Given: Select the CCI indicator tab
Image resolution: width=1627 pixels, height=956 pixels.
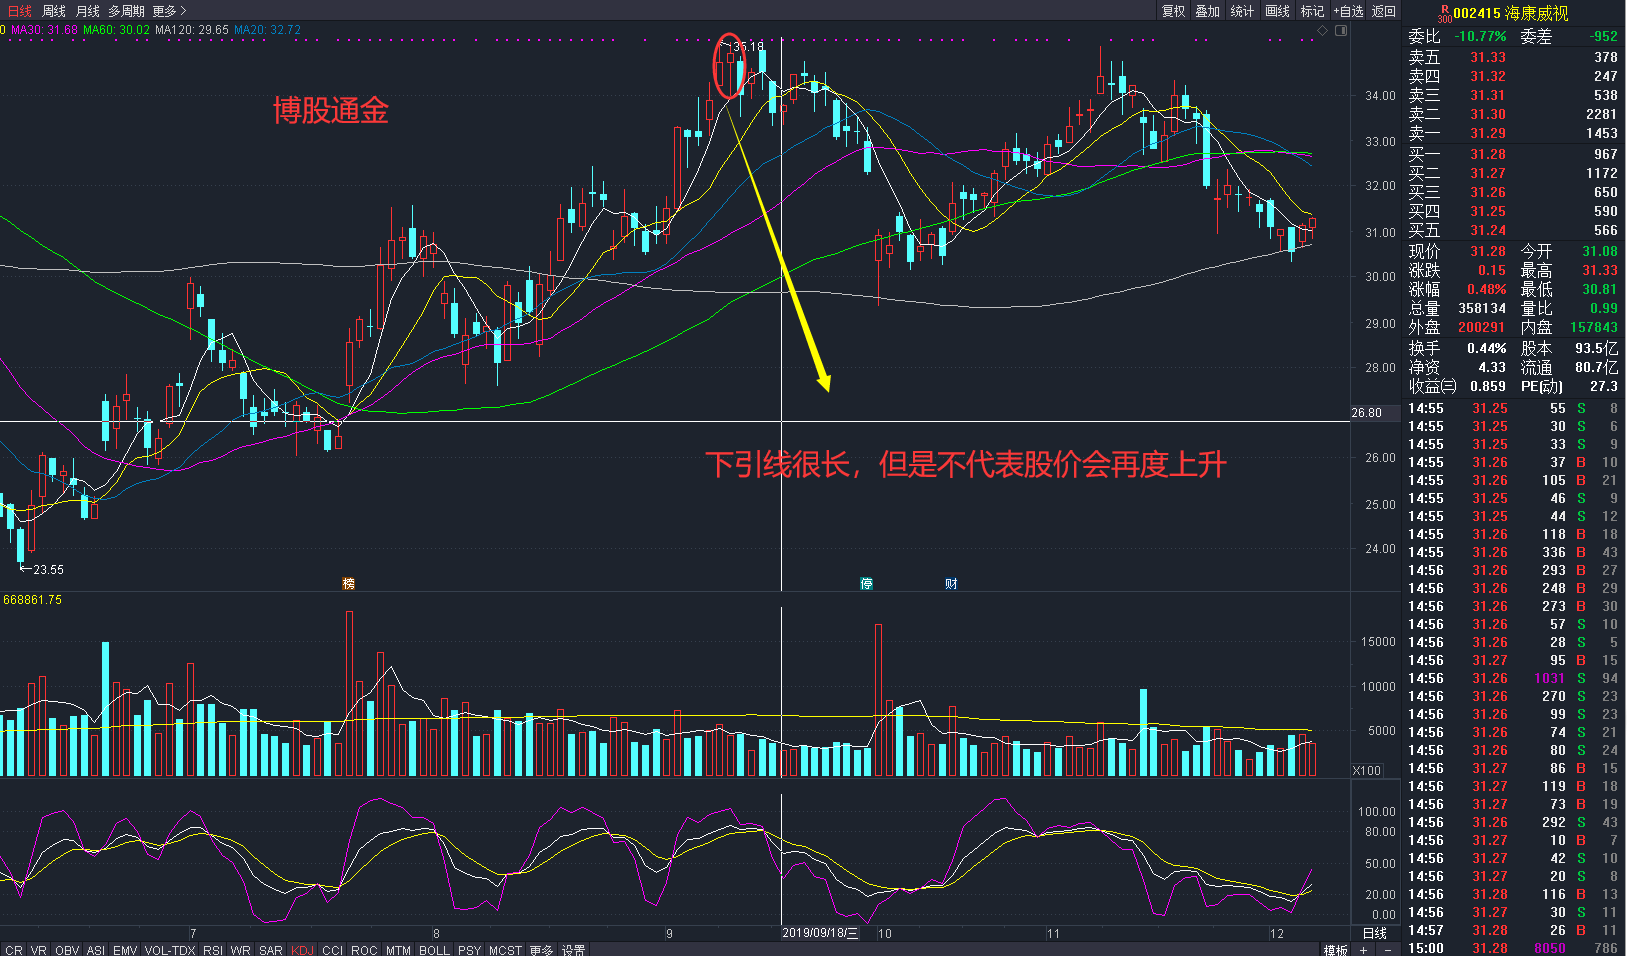Looking at the screenshot, I should tap(333, 950).
